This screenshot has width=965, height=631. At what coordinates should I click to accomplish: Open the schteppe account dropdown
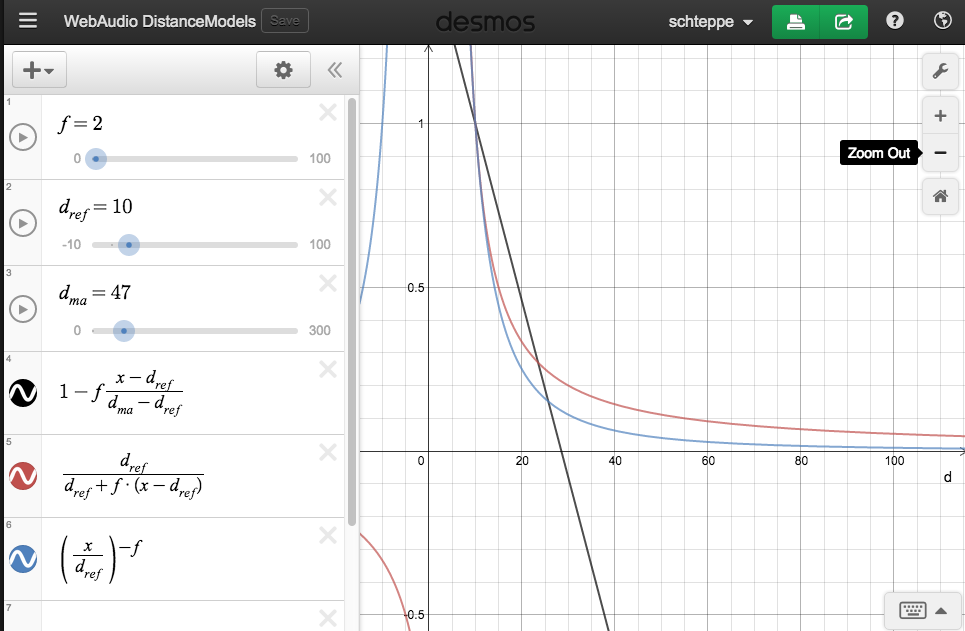[x=711, y=20]
